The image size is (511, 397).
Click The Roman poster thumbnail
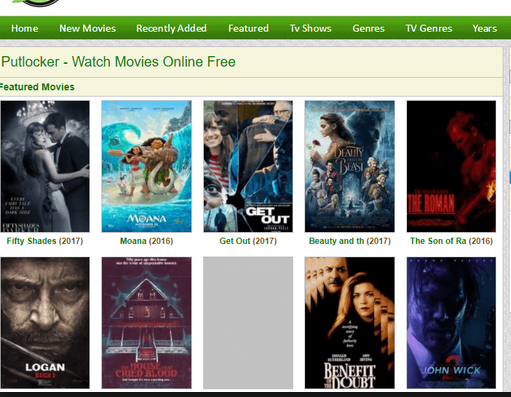click(451, 166)
